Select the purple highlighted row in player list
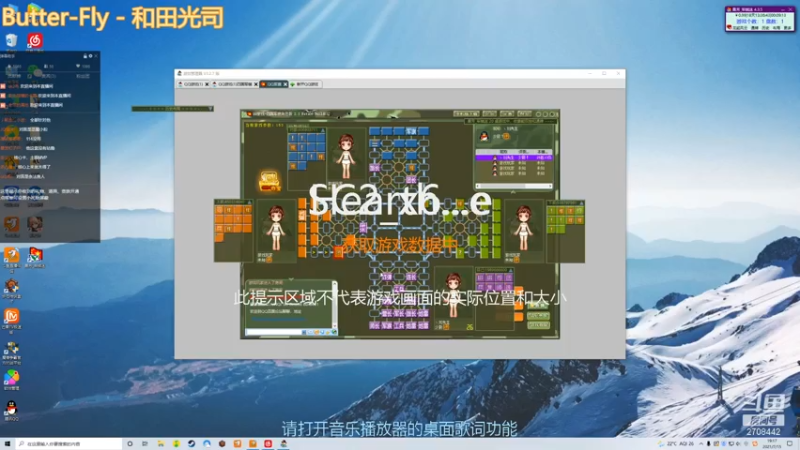 (514, 158)
